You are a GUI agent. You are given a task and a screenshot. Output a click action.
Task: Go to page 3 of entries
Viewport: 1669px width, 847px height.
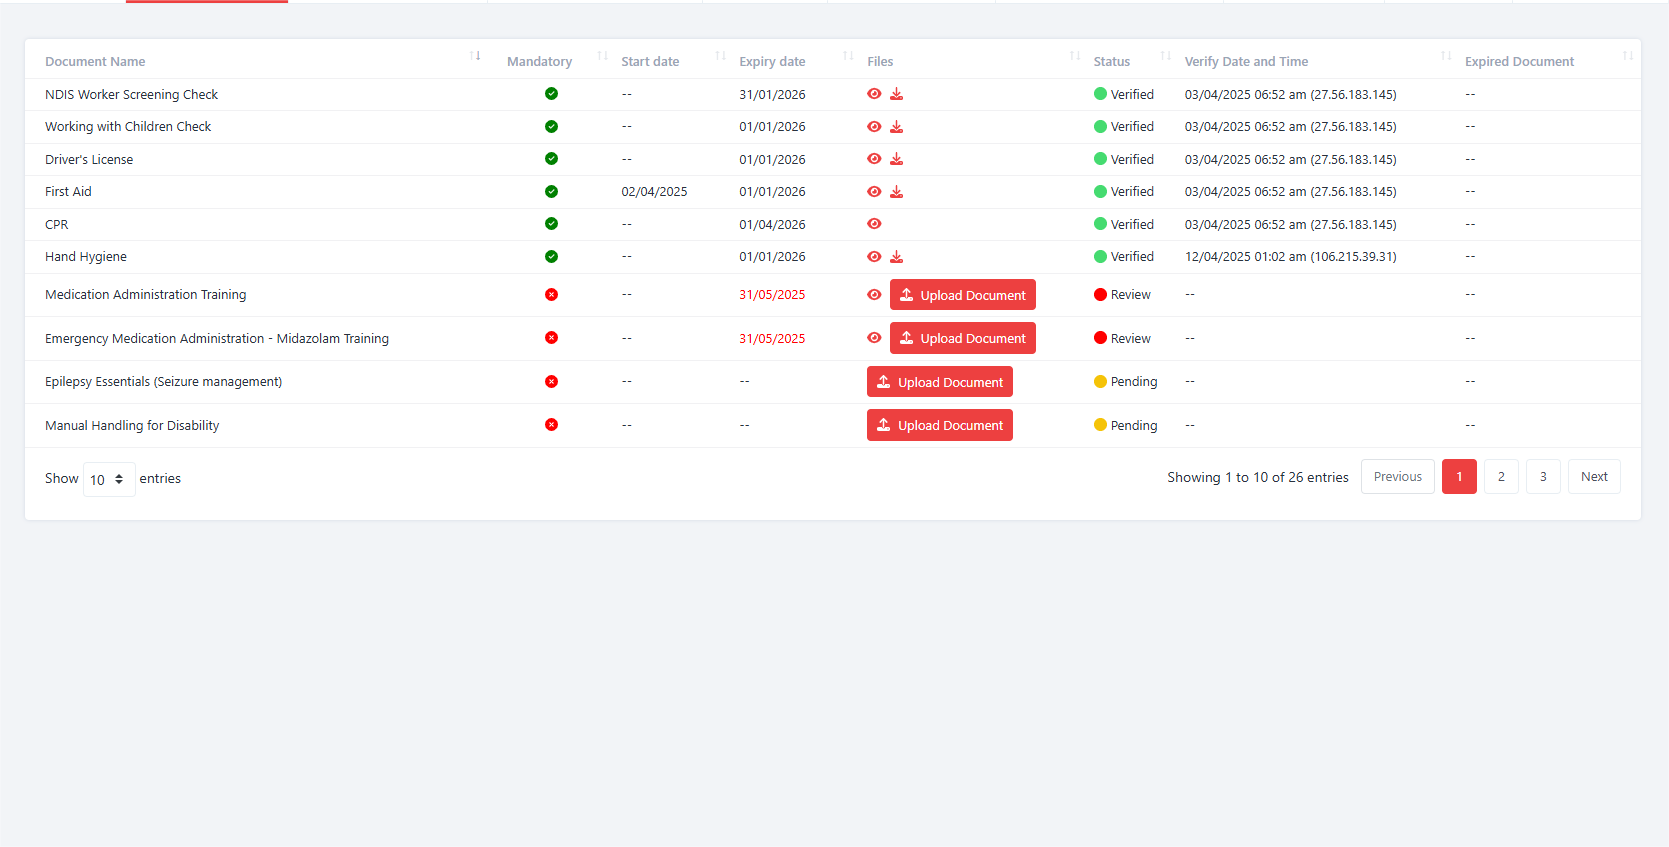pos(1543,477)
